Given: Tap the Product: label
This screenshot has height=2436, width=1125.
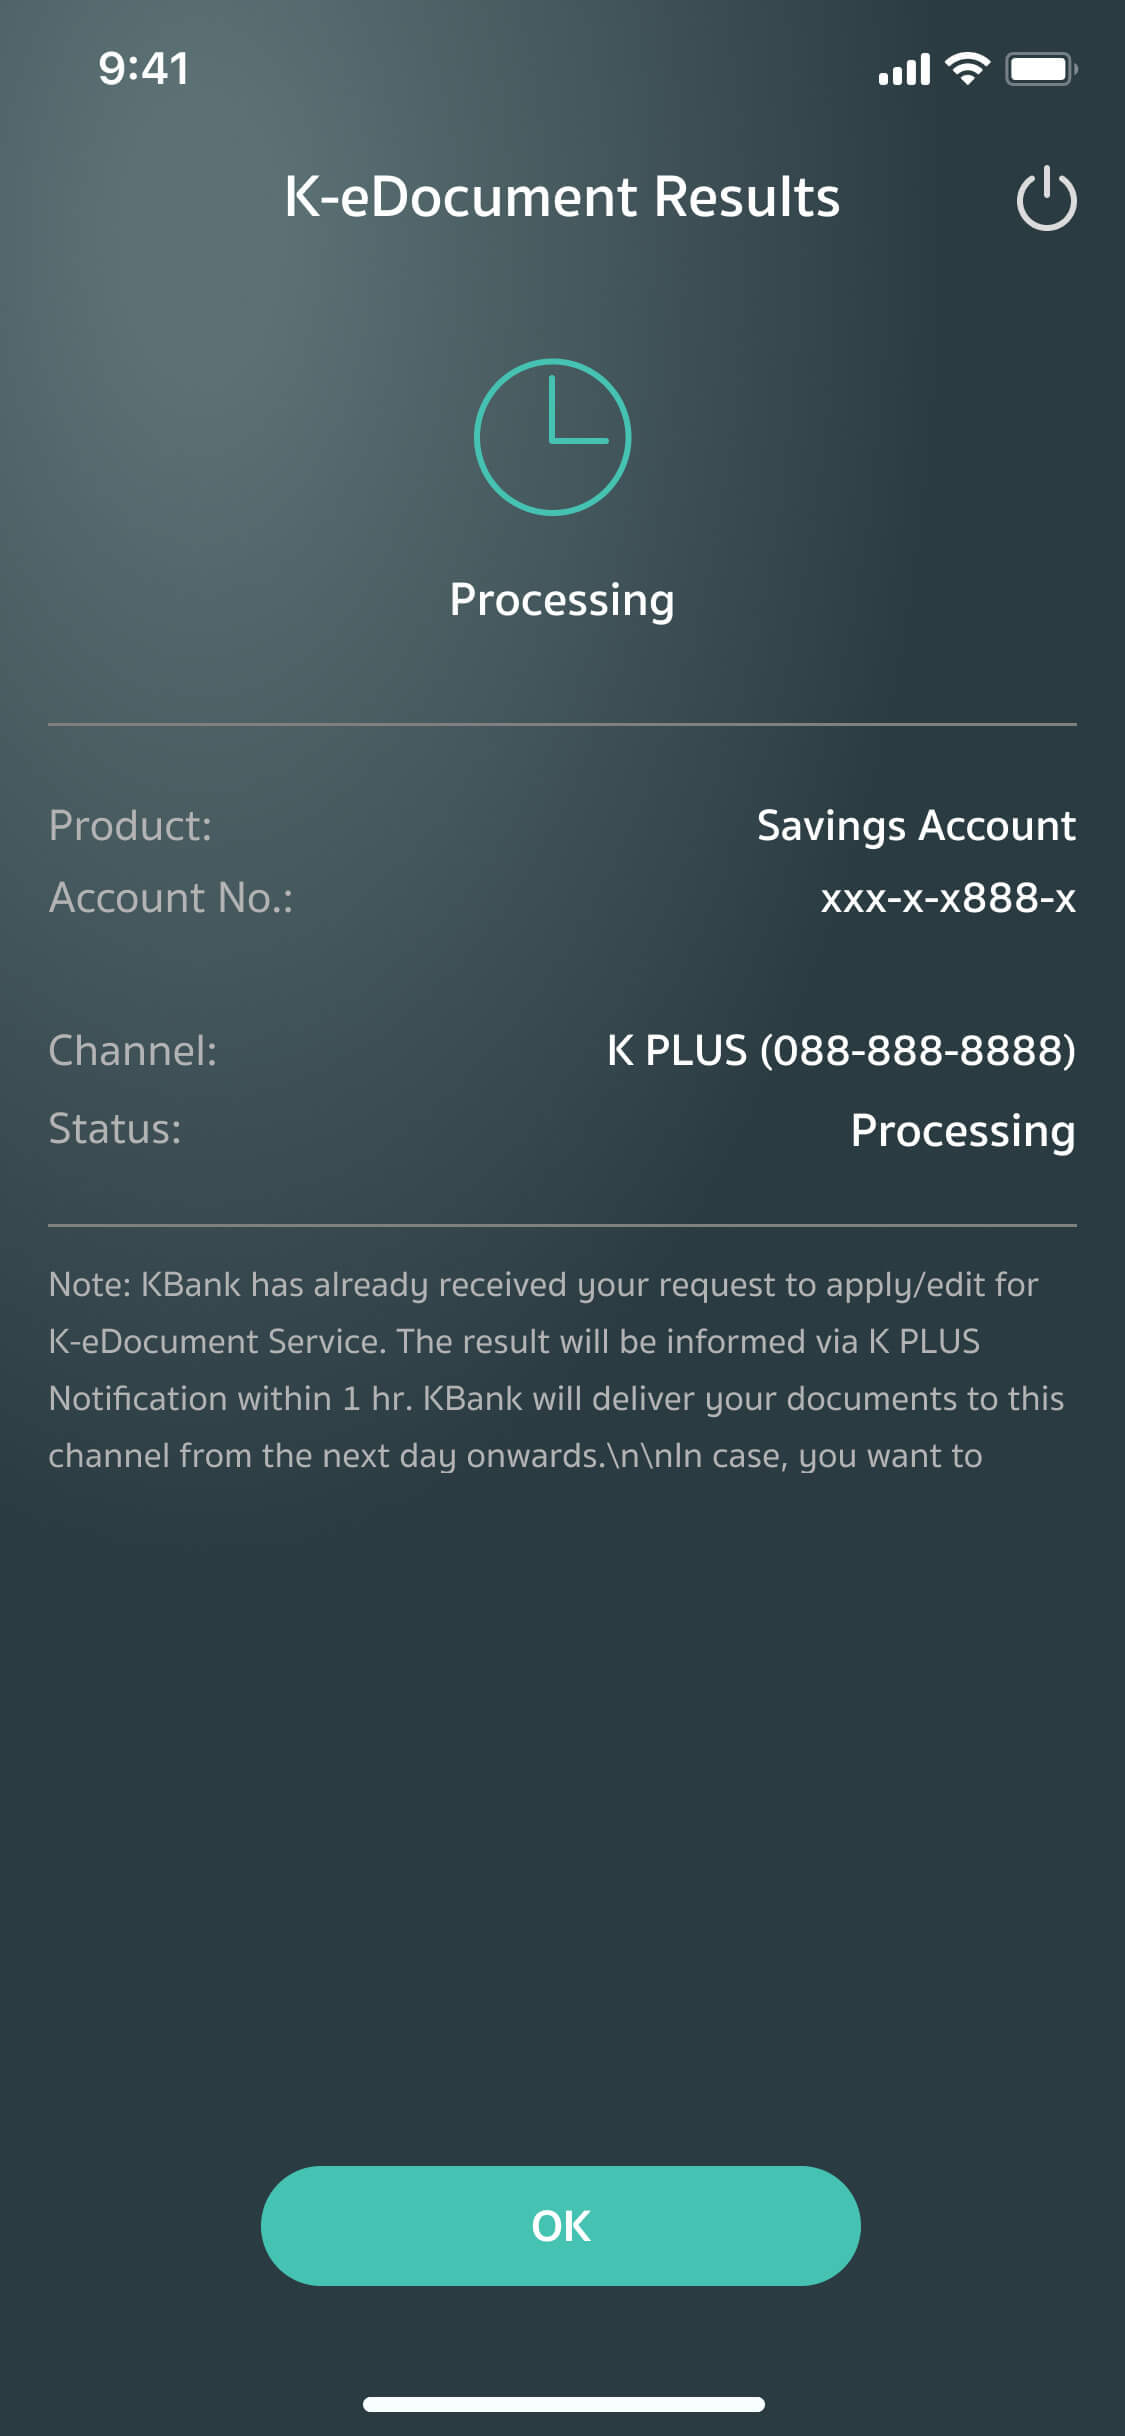Looking at the screenshot, I should pos(131,826).
